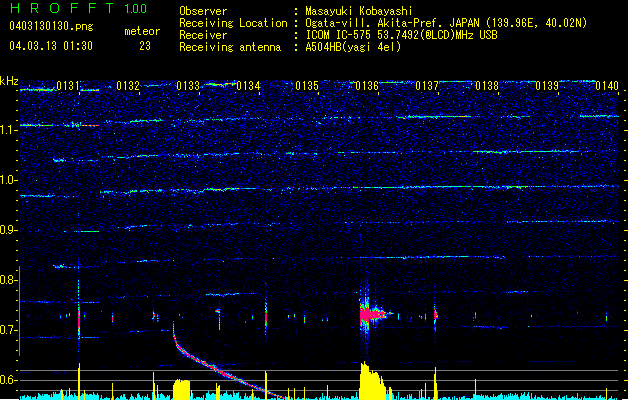This screenshot has width=629, height=400.
Task: Click the kHz axis unit label
Action: click(x=9, y=81)
